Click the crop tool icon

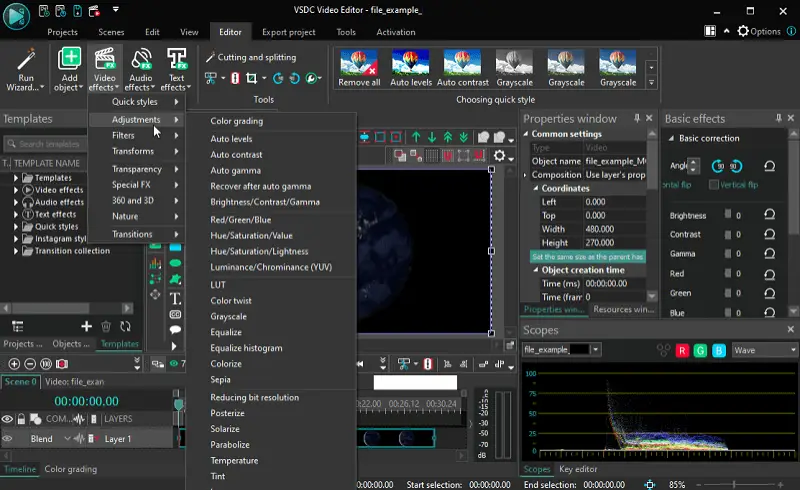pos(251,78)
